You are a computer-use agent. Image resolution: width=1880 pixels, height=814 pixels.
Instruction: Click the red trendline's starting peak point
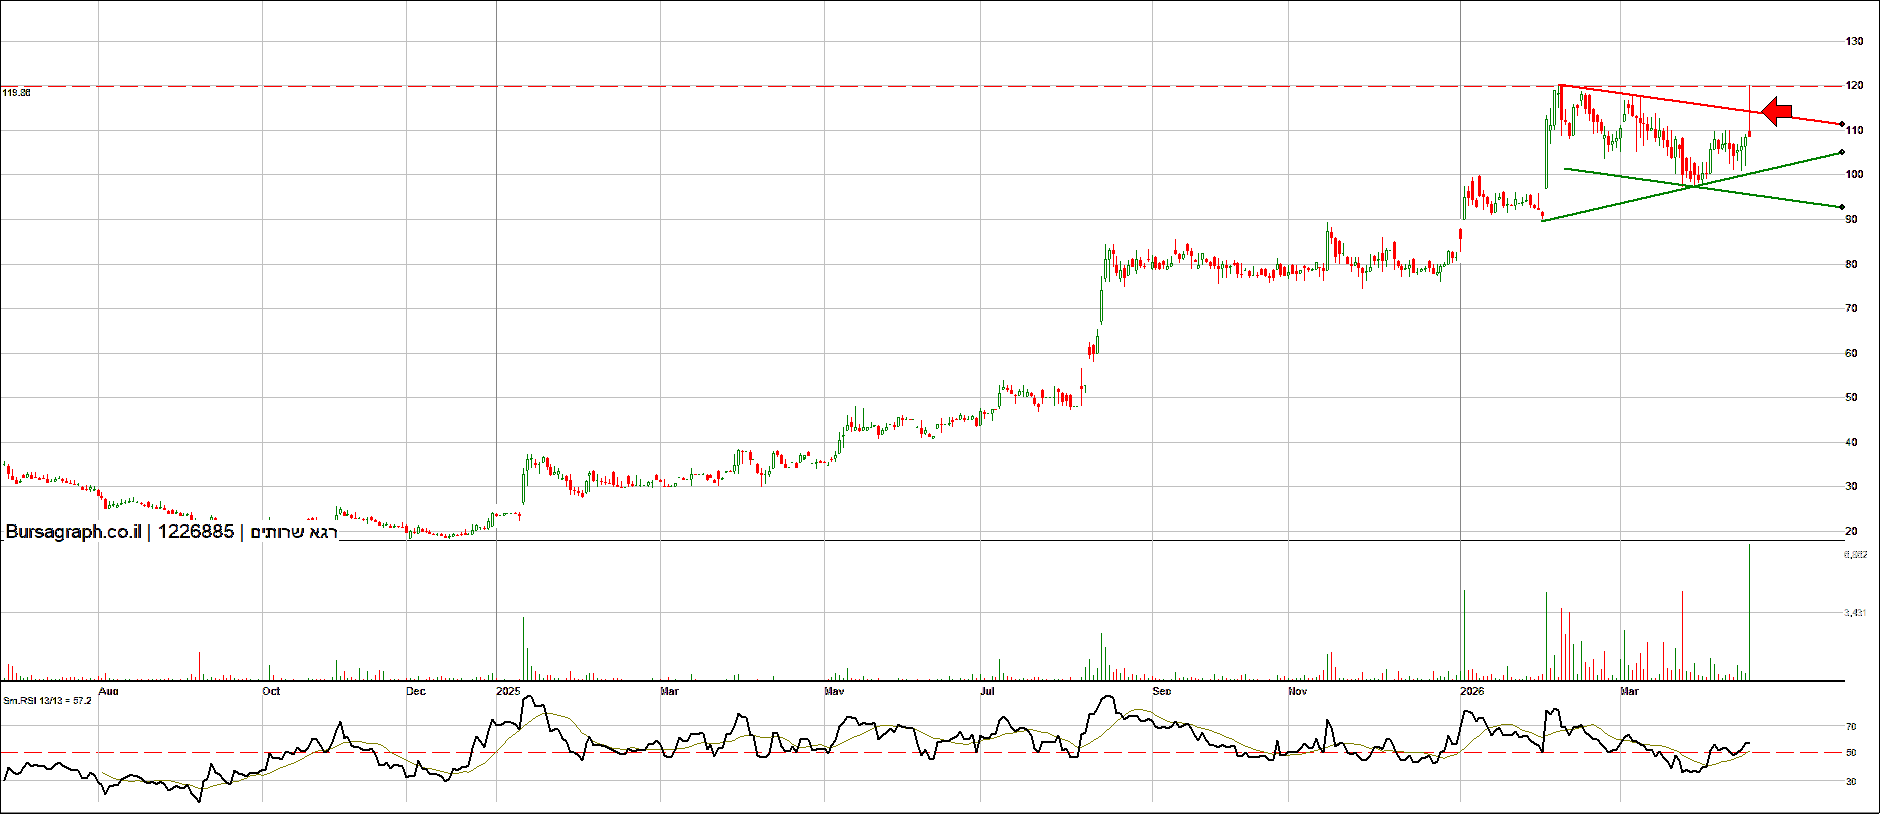[1560, 86]
